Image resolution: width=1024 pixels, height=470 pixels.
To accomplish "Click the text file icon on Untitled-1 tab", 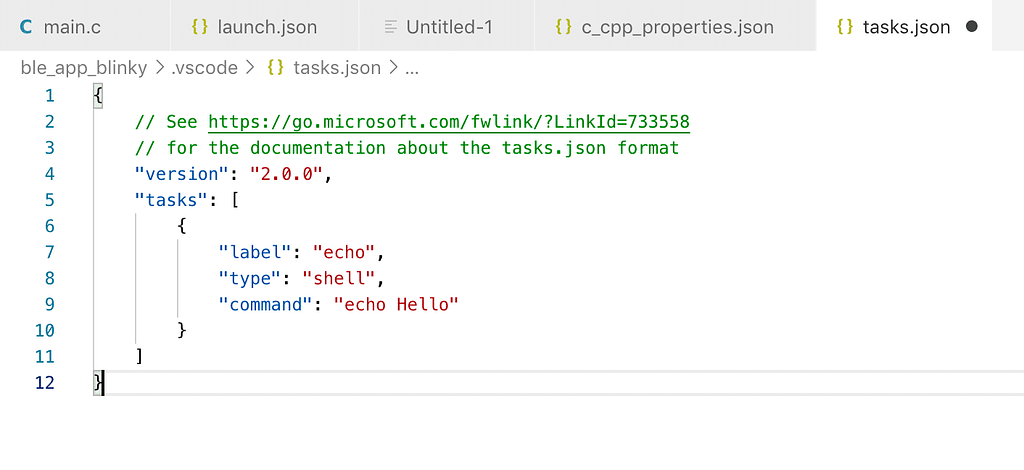I will pos(391,27).
